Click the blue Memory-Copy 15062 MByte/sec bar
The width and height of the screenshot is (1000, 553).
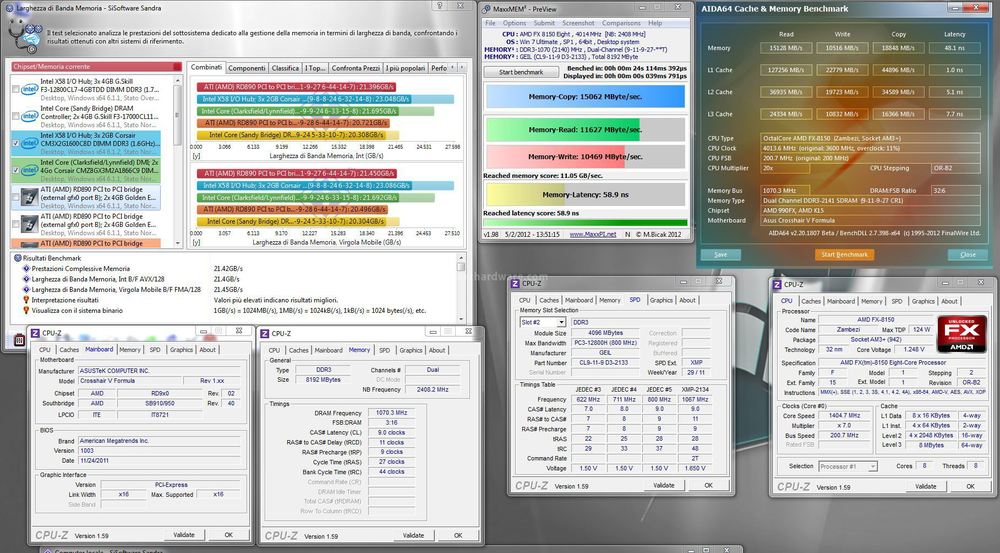click(x=585, y=97)
